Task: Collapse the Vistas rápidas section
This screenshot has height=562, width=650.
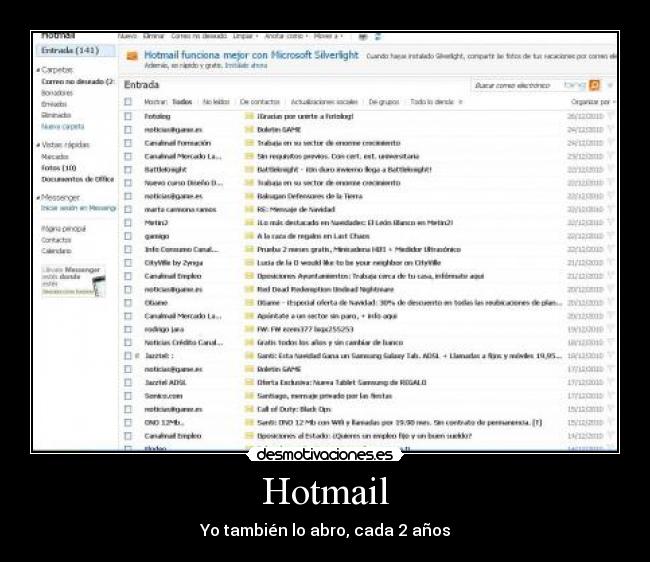Action: click(38, 145)
